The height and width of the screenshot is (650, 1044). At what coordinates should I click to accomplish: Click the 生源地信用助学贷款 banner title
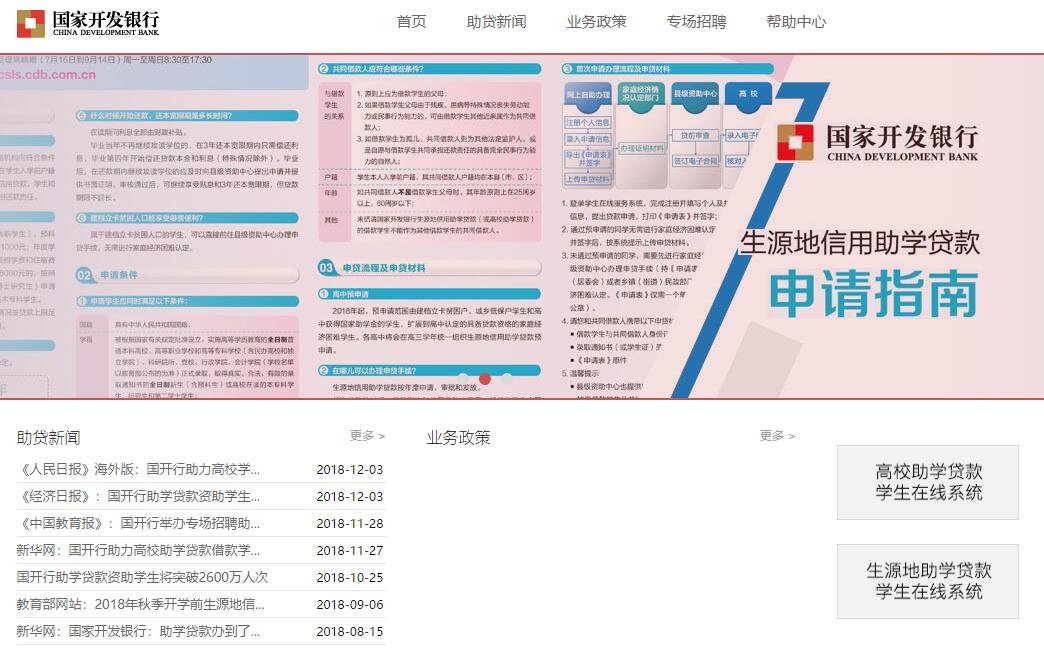(x=860, y=242)
